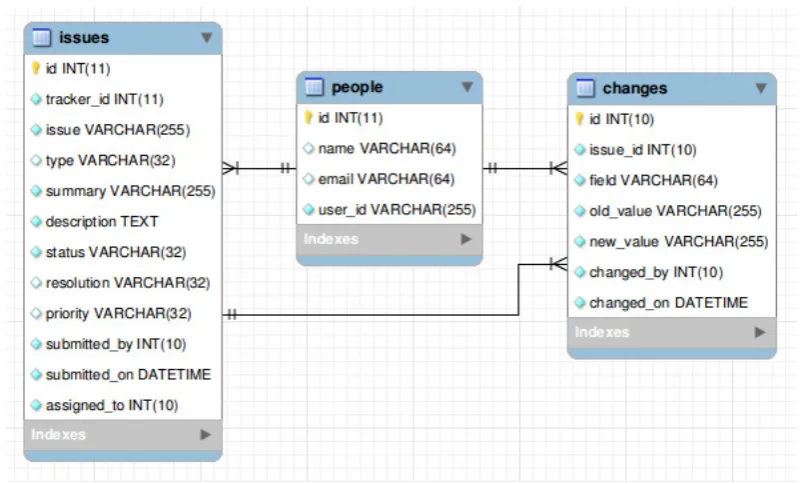Click the diamond icon beside issue_id INT(10)

click(580, 150)
